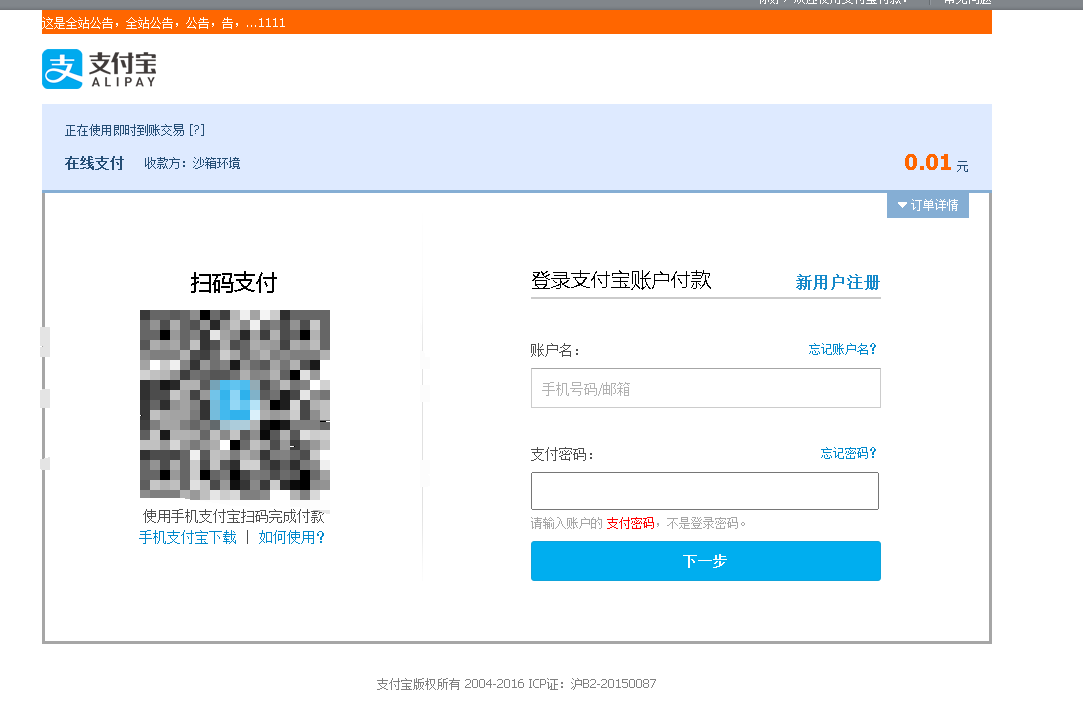The image size is (1083, 723).
Task: Click the red 支付密码 hint text
Action: (x=630, y=523)
